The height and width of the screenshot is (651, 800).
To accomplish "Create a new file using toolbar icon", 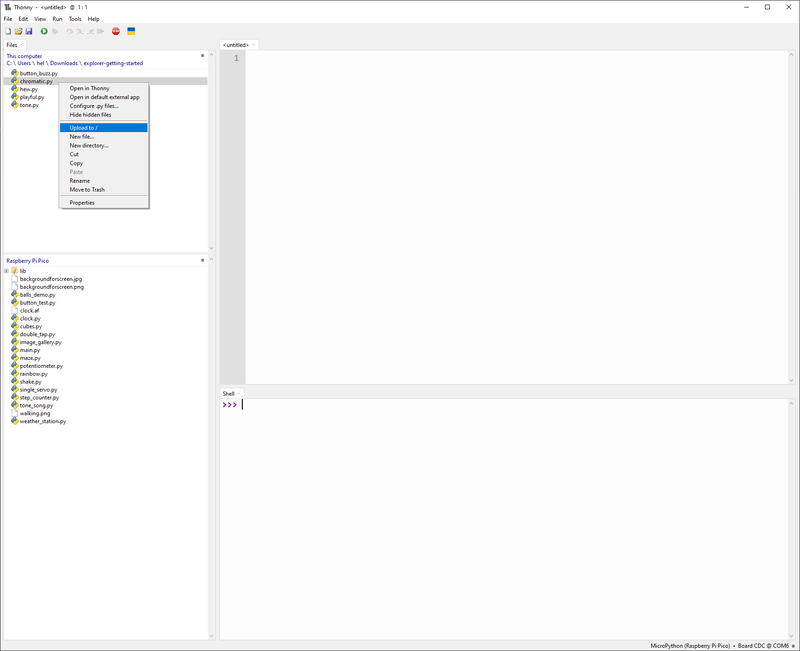I will pos(9,31).
